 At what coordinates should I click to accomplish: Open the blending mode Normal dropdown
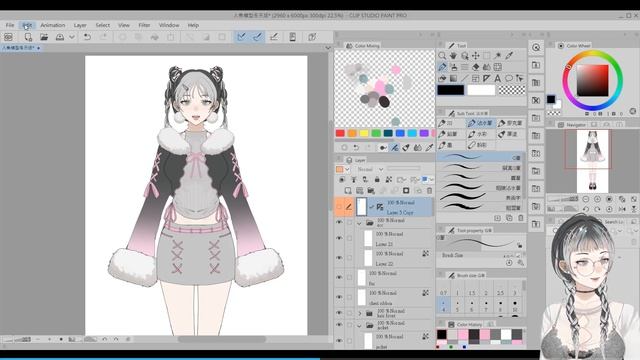point(370,169)
